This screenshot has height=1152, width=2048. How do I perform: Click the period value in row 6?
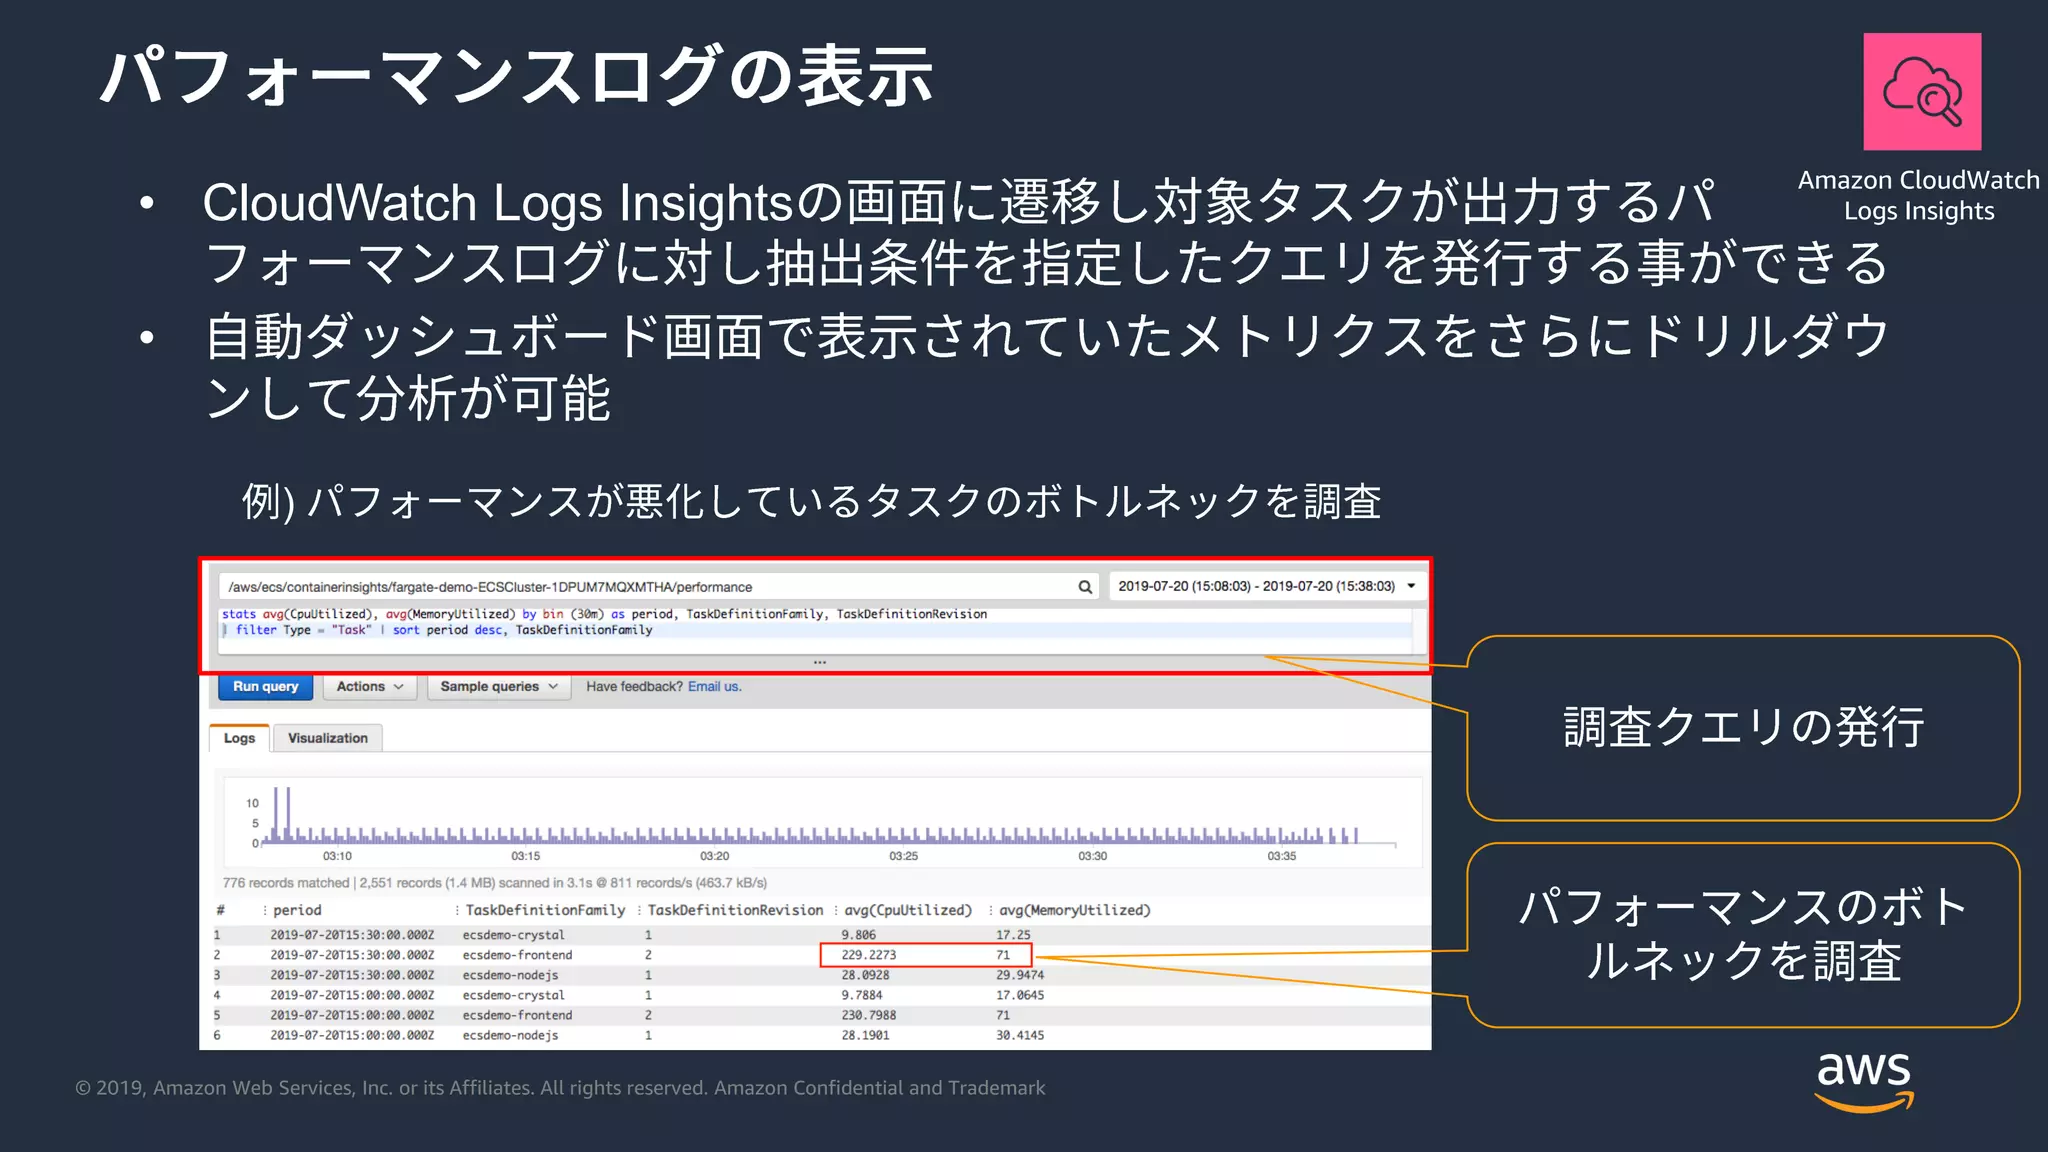(x=352, y=1035)
